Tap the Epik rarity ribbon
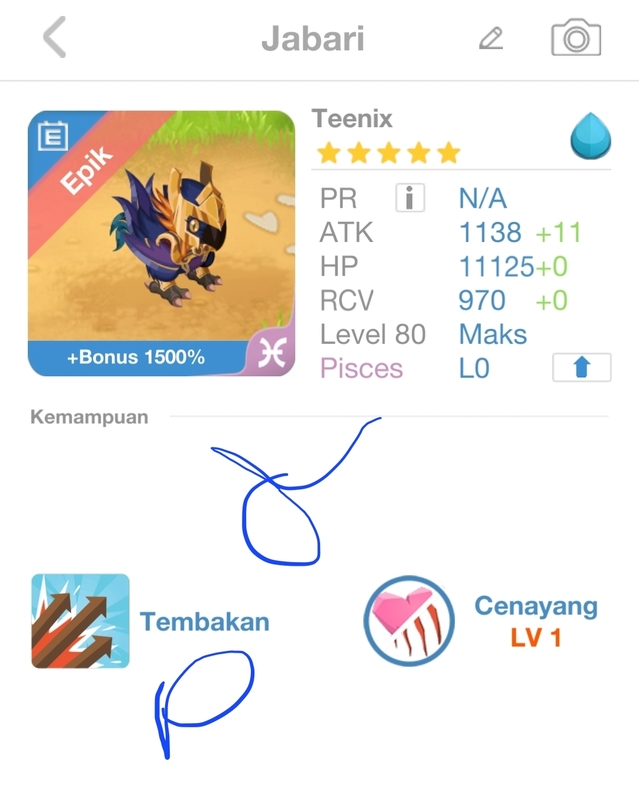639x800 pixels. pyautogui.click(x=86, y=170)
